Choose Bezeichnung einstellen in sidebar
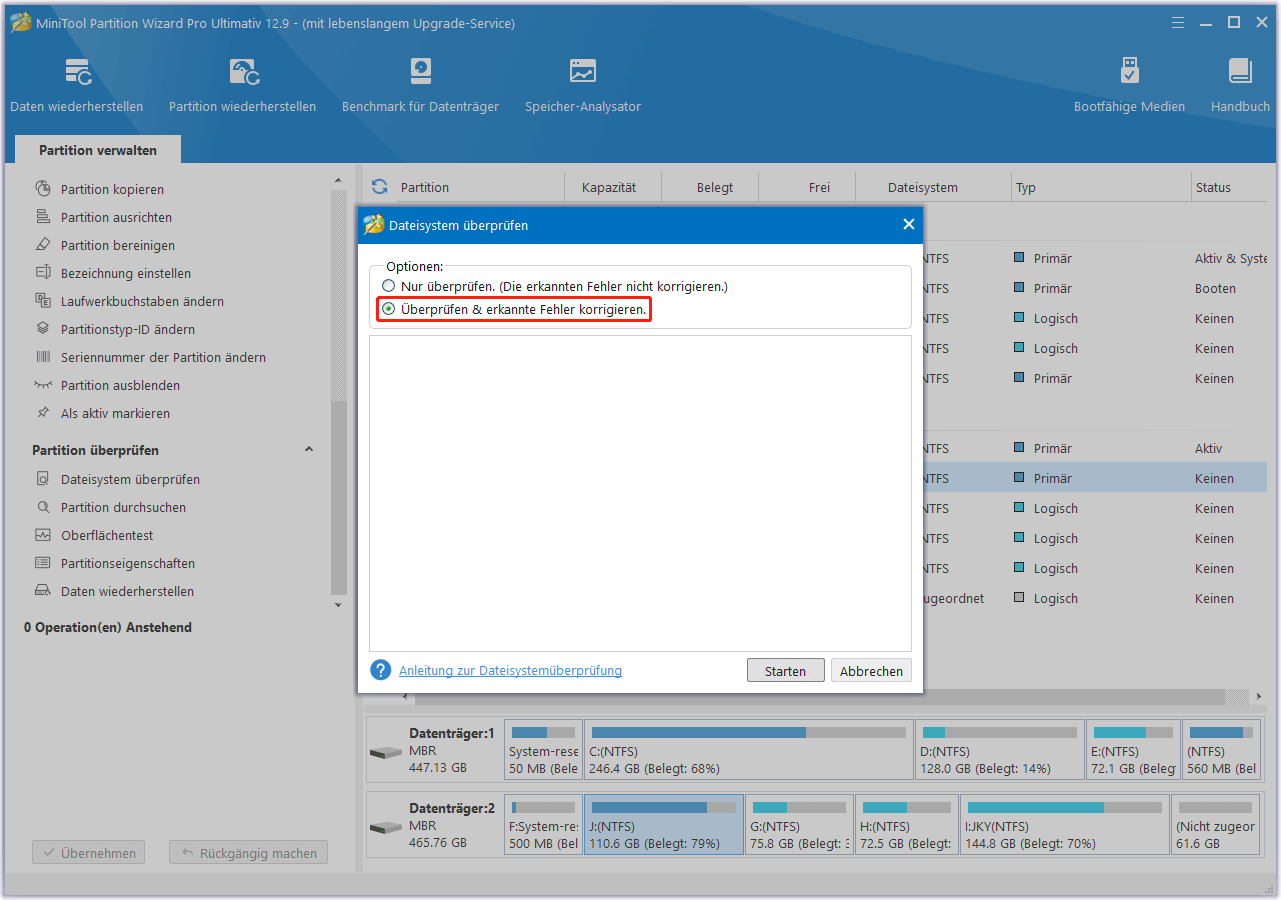1281x900 pixels. 126,273
